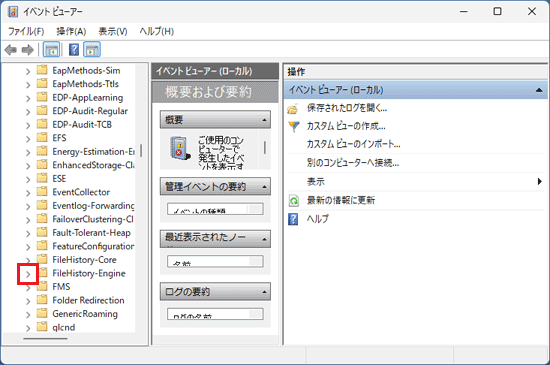This screenshot has height=365, width=550.
Task: Open the ヘルプ(H) menu
Action: pos(156,32)
